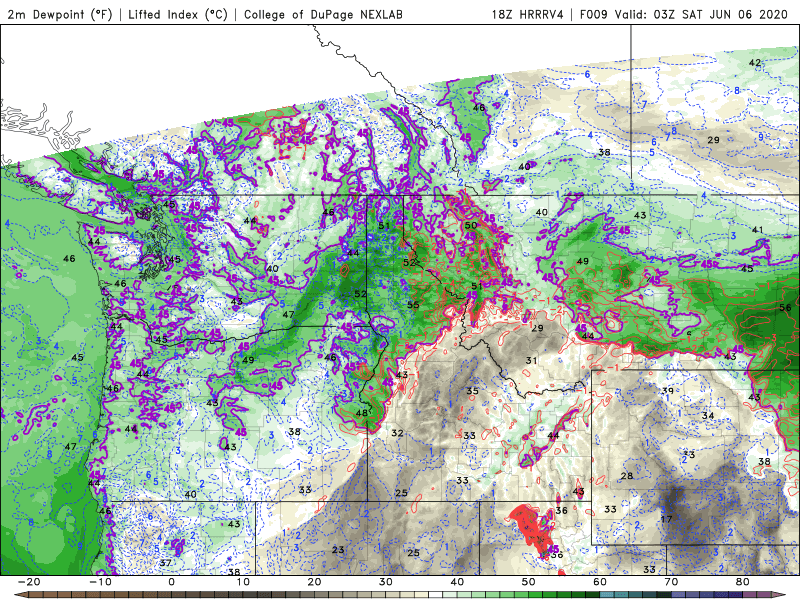Image resolution: width=800 pixels, height=600 pixels.
Task: Select the 60 label on the color scale
Action: pos(600,582)
